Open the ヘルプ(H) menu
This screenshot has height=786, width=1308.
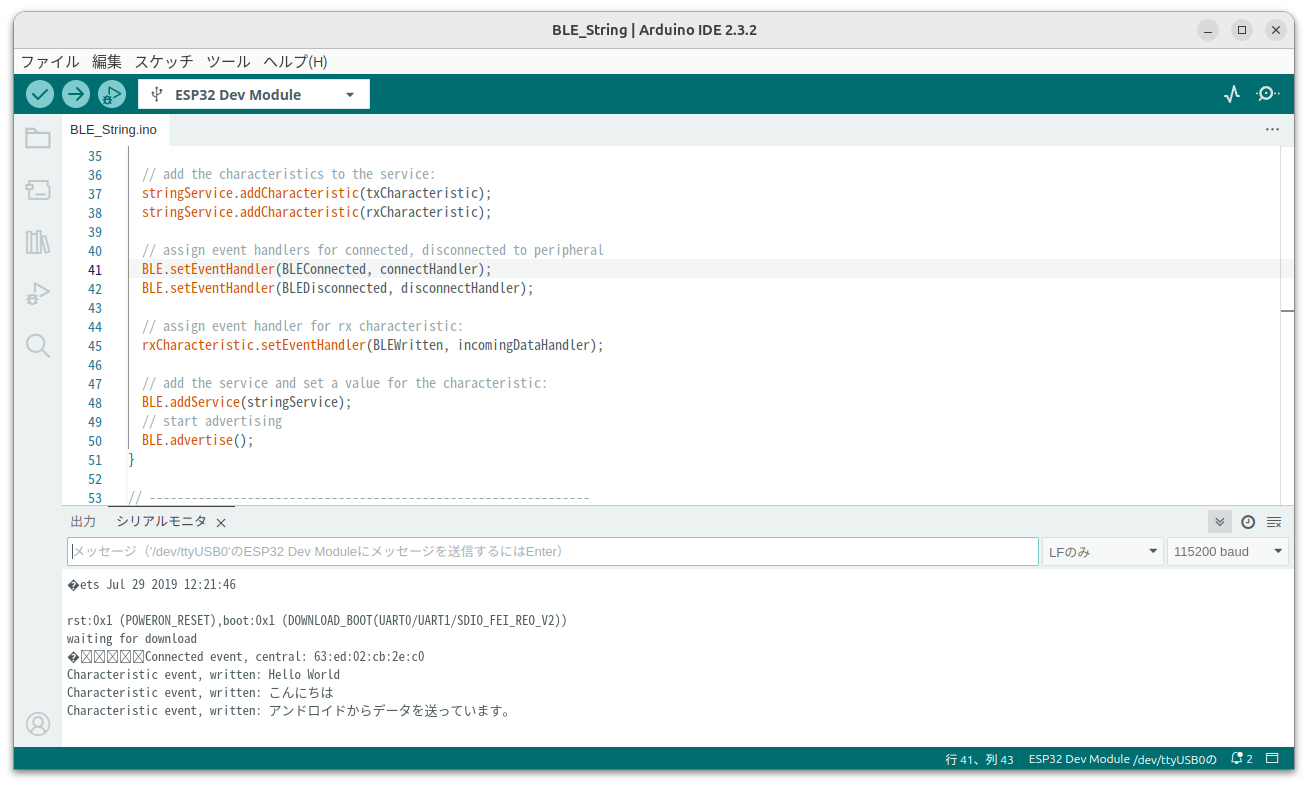click(295, 61)
